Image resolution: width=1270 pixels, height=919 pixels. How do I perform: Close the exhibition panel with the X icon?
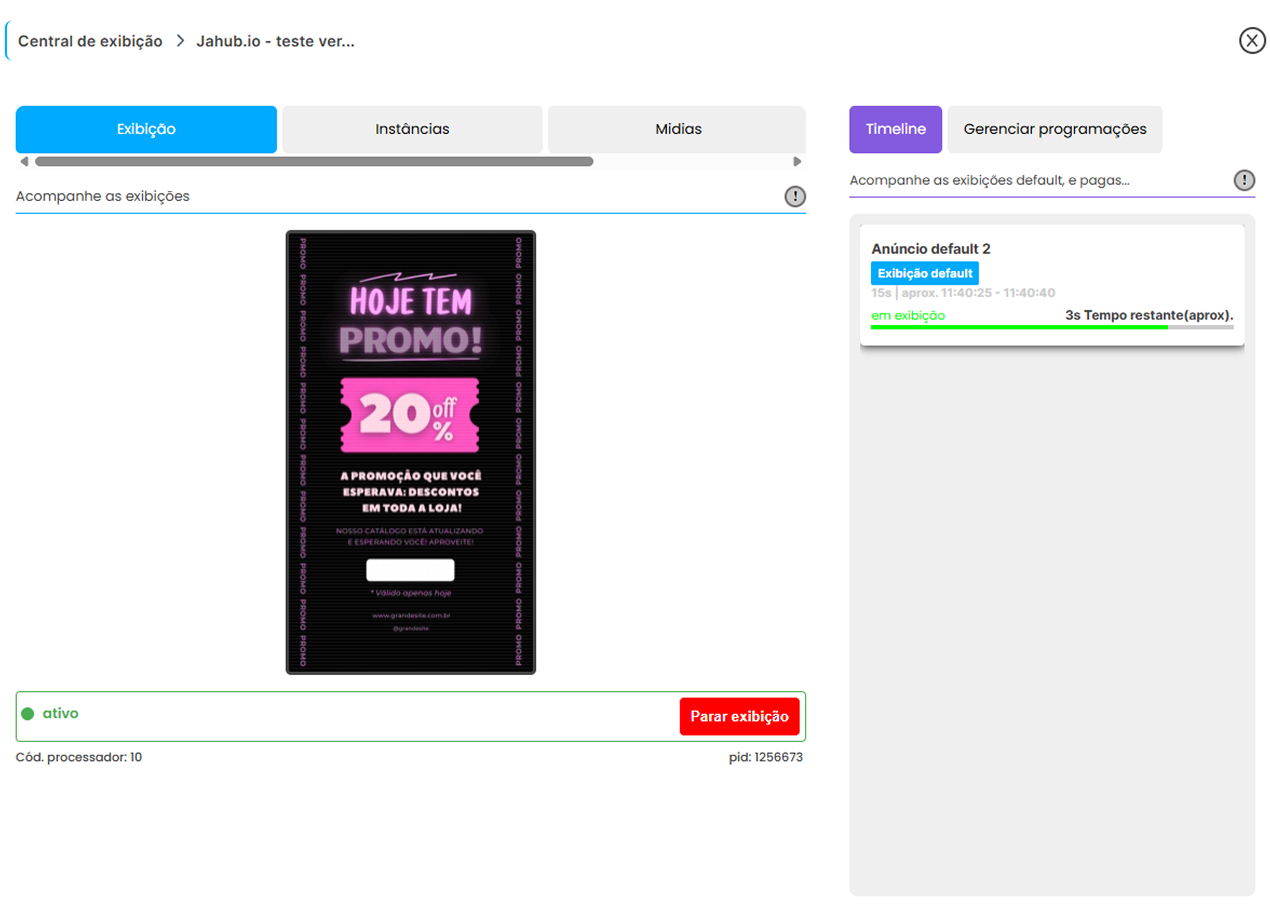(1252, 40)
